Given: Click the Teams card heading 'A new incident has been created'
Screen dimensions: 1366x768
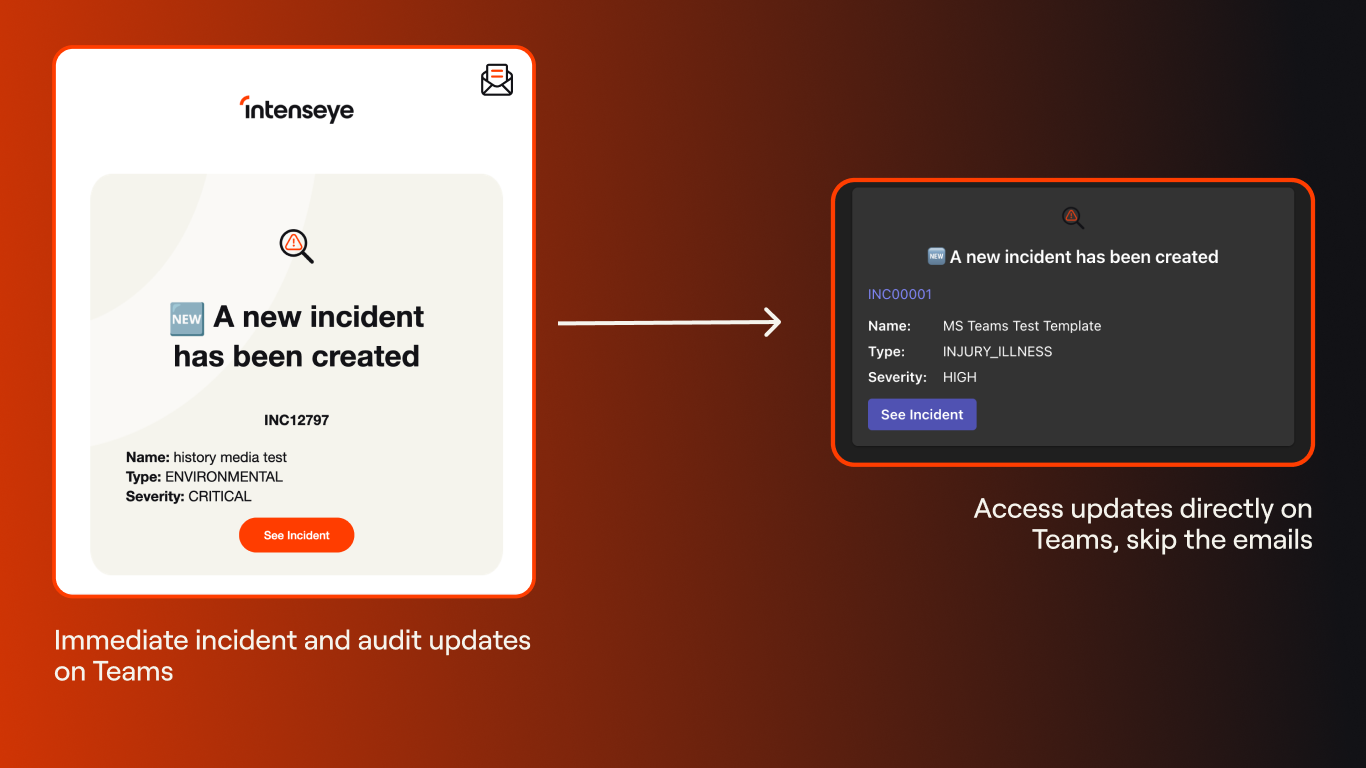Looking at the screenshot, I should click(x=1084, y=257).
